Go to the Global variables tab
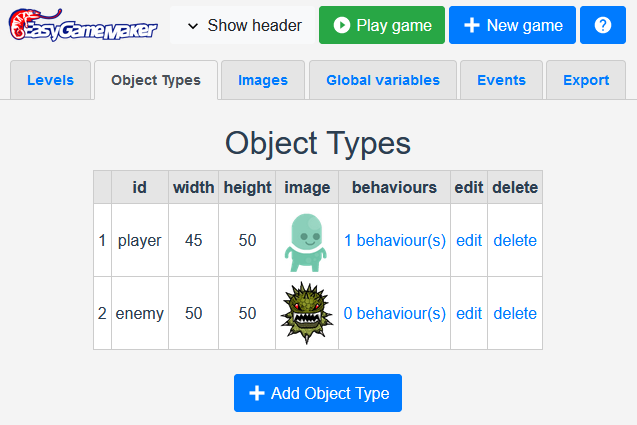637x425 pixels. tap(382, 80)
